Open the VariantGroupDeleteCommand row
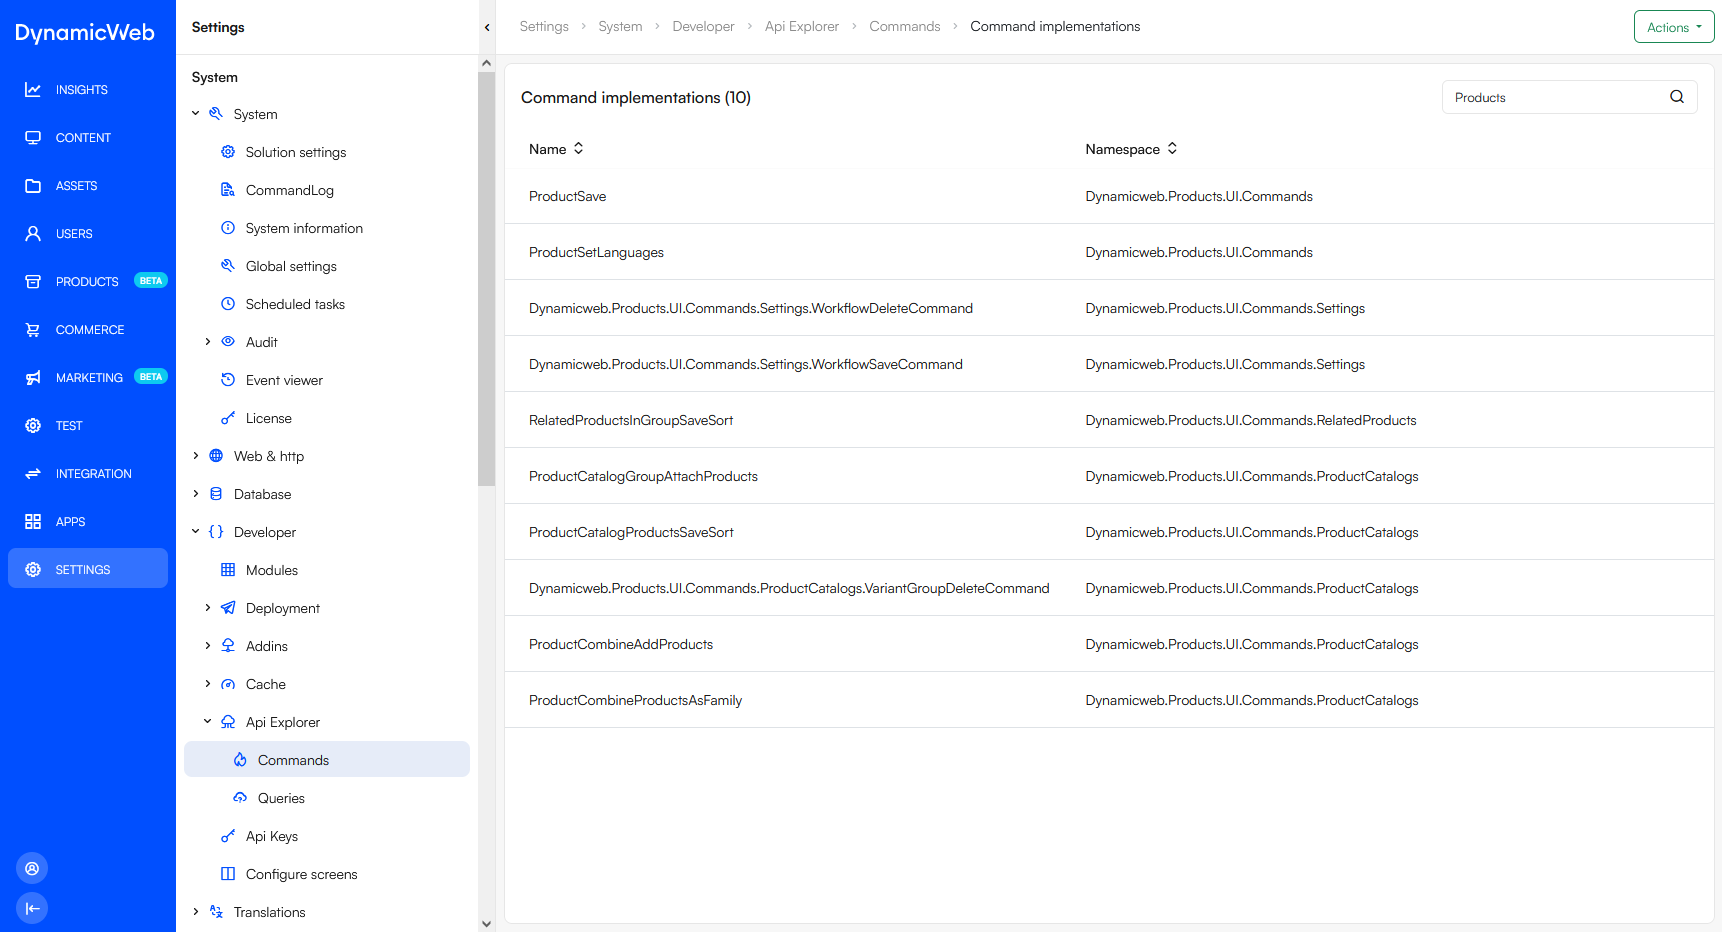The width and height of the screenshot is (1722, 932). pyautogui.click(x=1109, y=588)
